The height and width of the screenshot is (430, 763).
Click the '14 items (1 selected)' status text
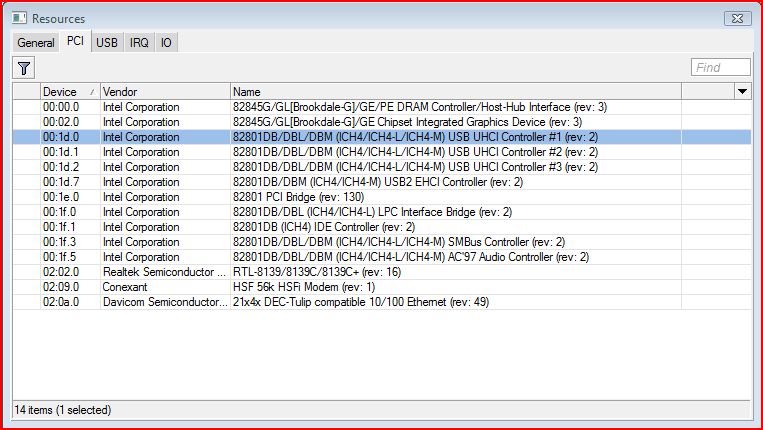(63, 410)
